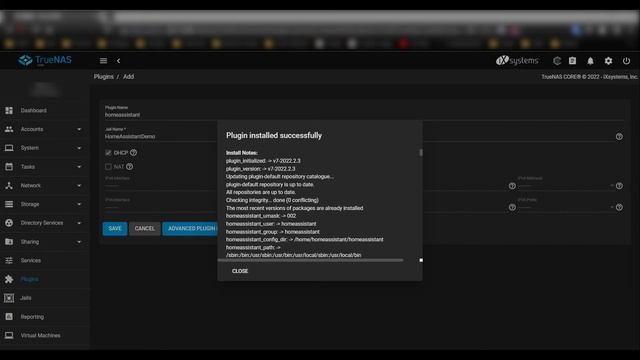Click the Directory Services icon
The height and width of the screenshot is (360, 640).
pos(9,223)
